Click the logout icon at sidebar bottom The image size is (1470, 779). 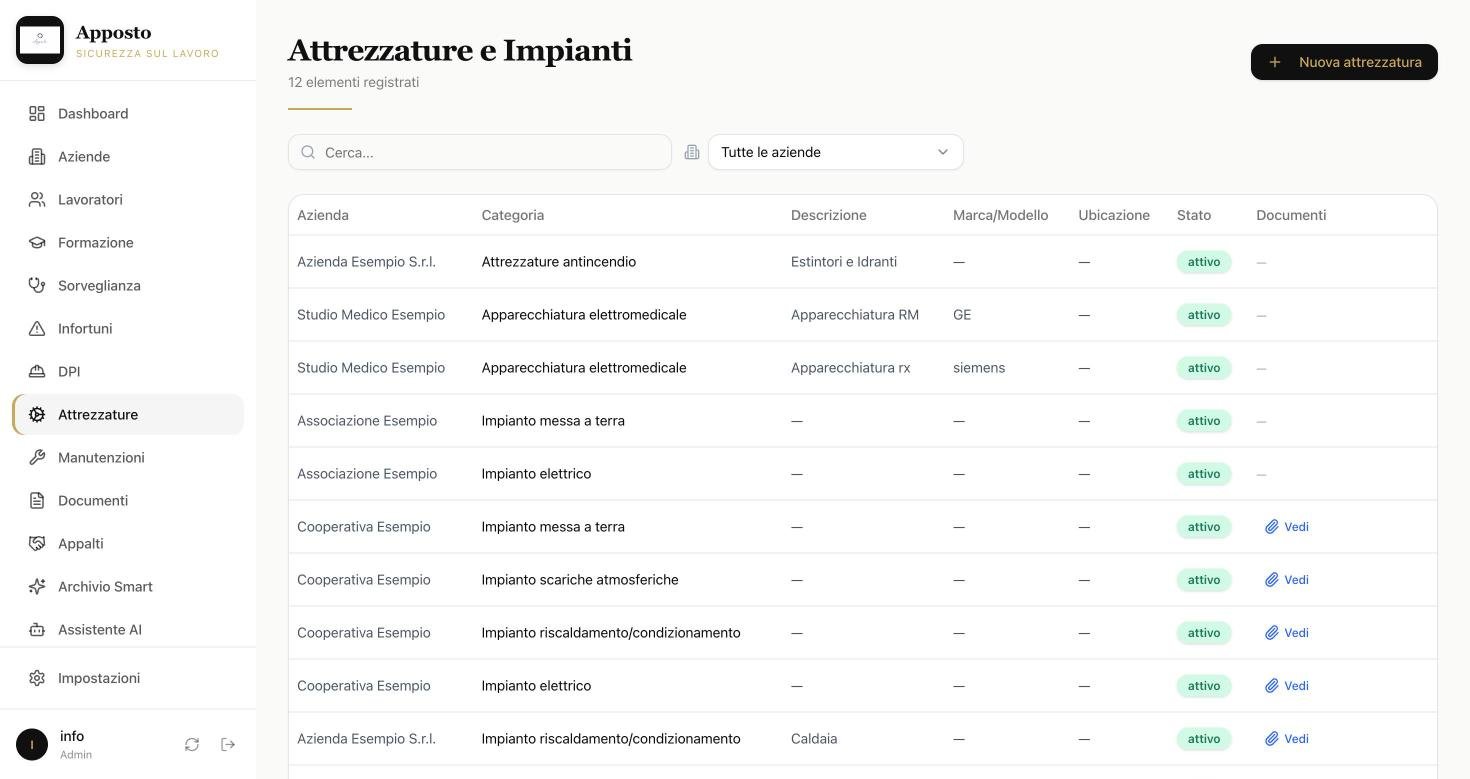(228, 744)
